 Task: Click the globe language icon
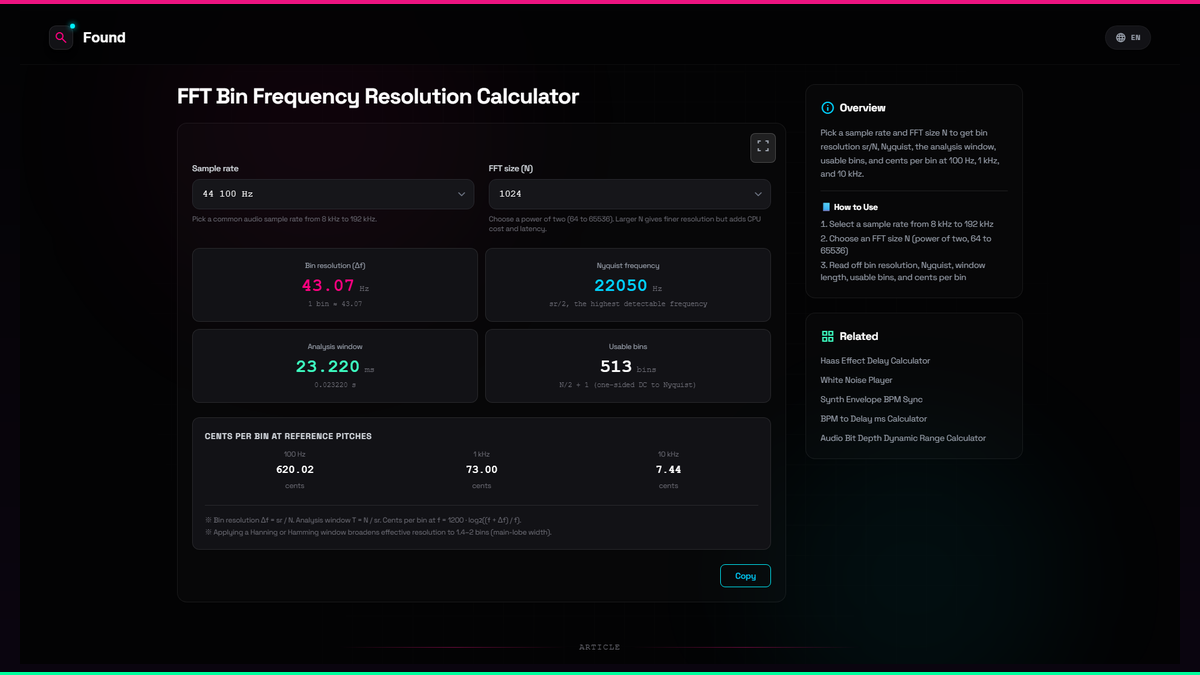(1121, 38)
